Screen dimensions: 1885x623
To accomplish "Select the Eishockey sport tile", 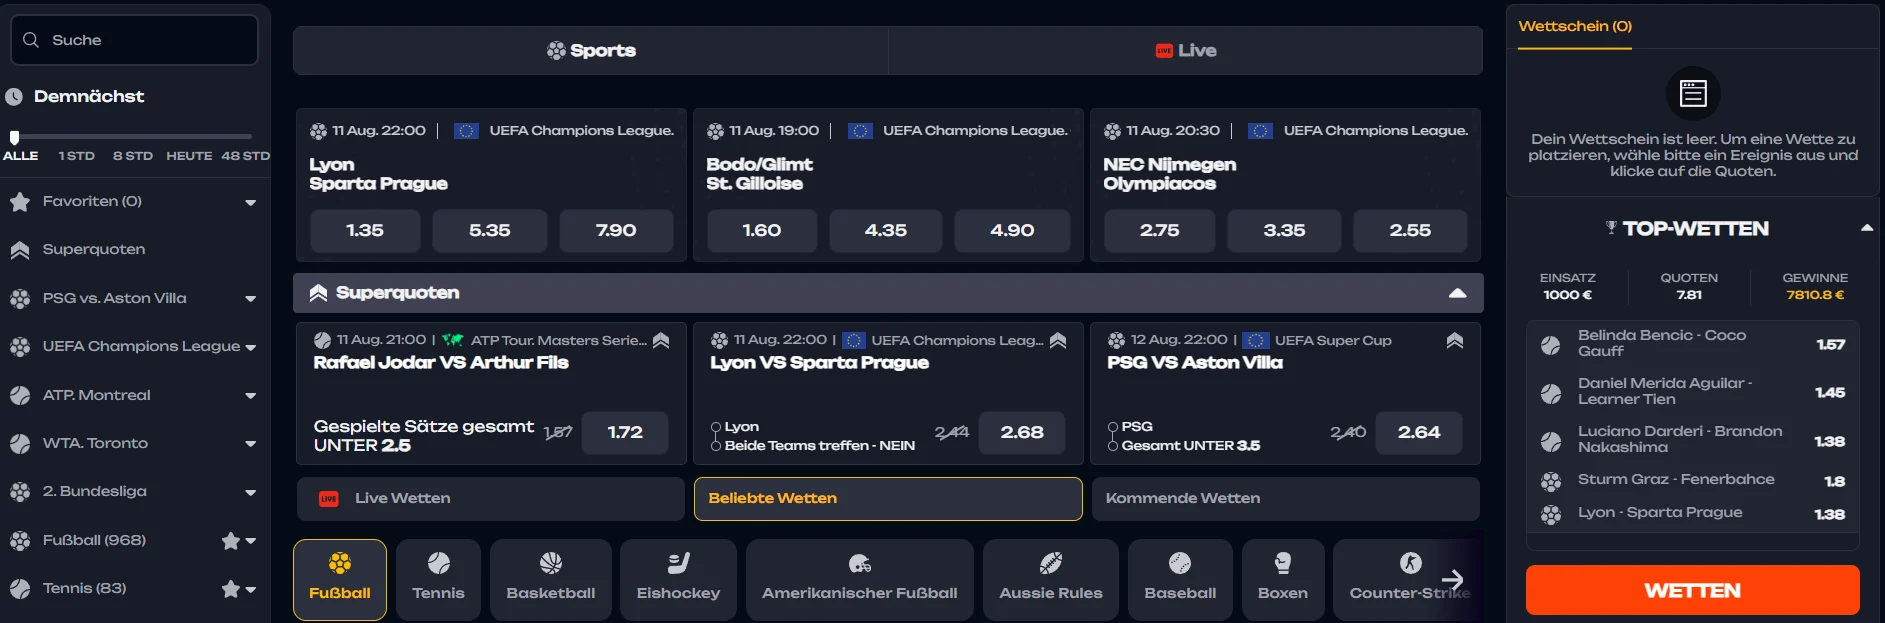I will pos(678,580).
